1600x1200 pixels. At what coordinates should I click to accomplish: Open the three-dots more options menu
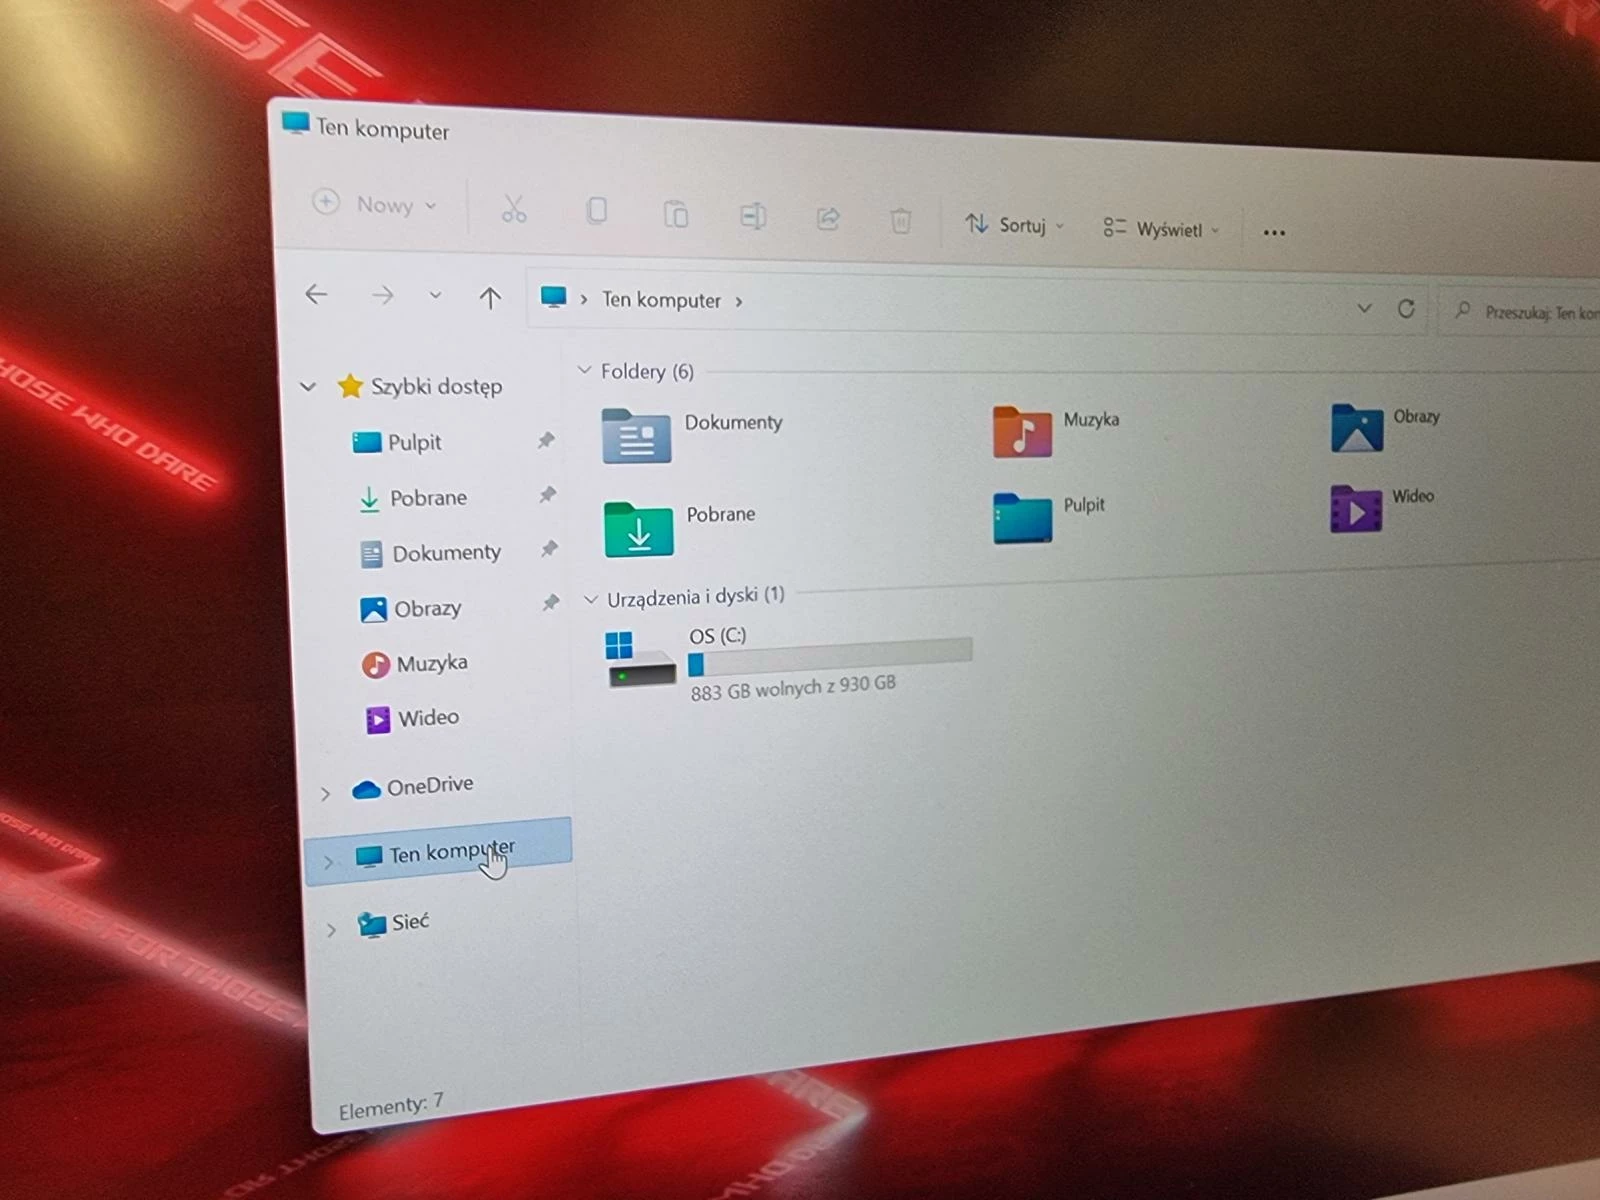tap(1273, 233)
